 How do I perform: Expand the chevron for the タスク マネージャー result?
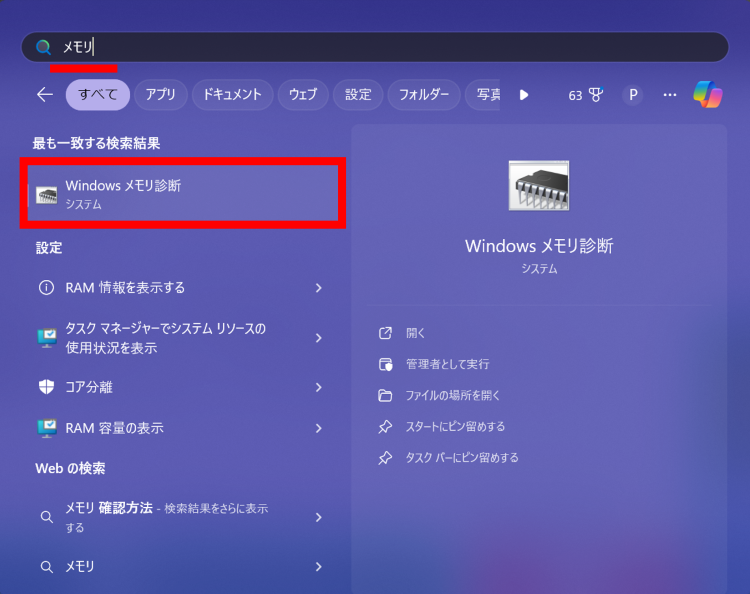(319, 338)
